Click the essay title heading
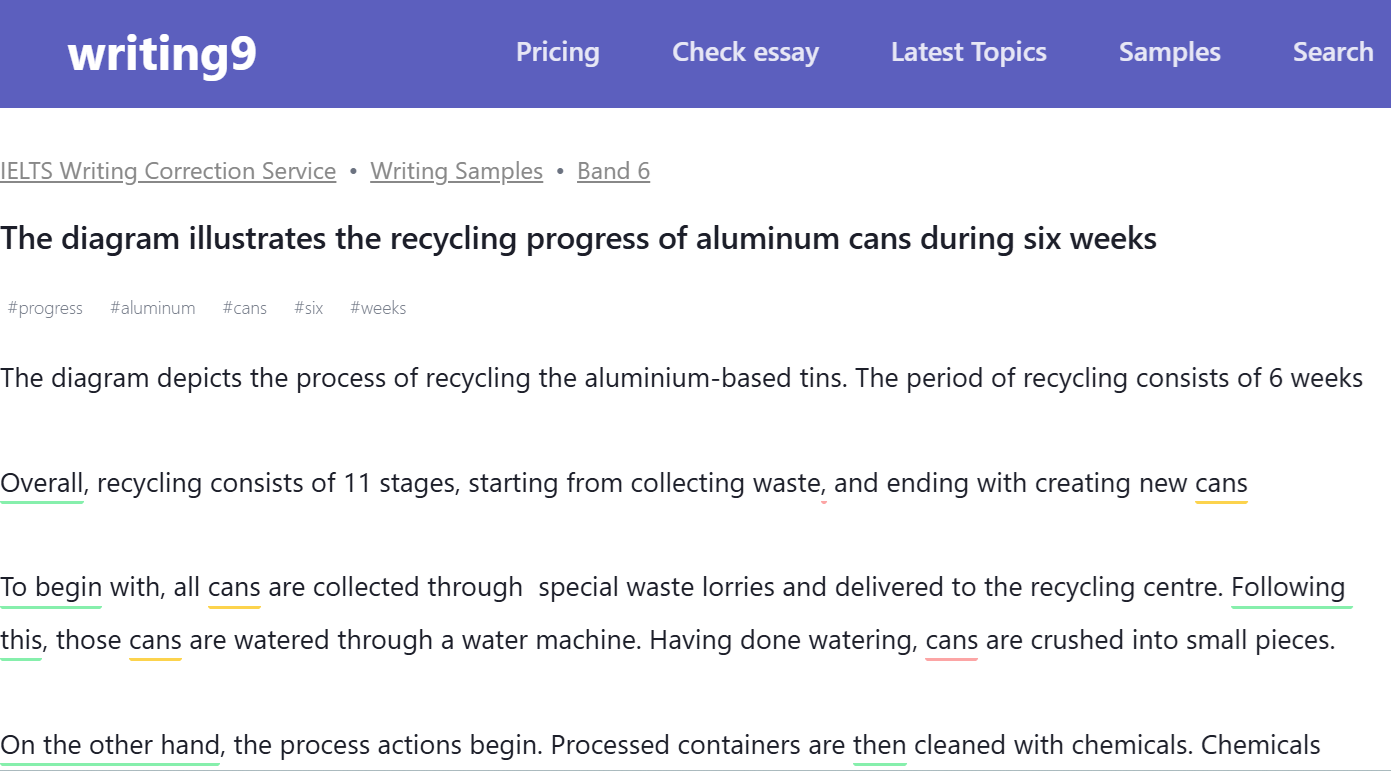 click(x=578, y=239)
